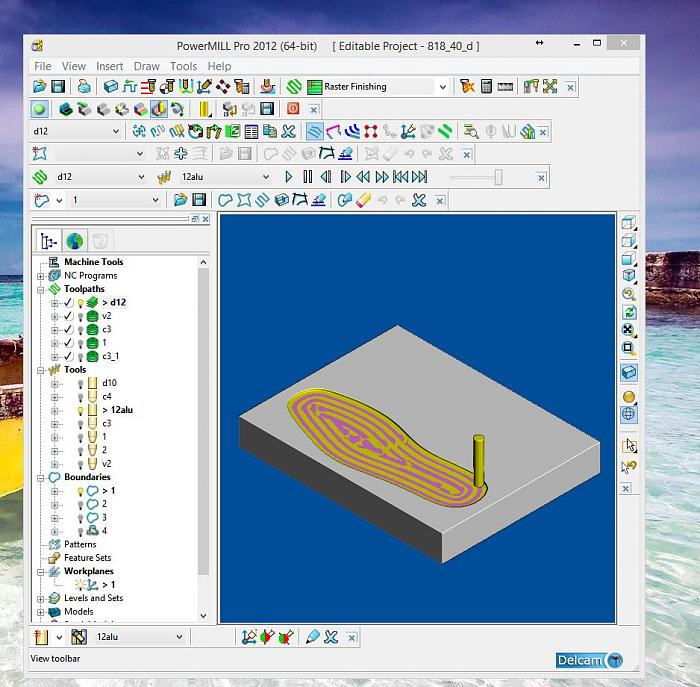Viewport: 700px width, 687px height.
Task: Select the Patterns tree item
Action: click(x=80, y=545)
